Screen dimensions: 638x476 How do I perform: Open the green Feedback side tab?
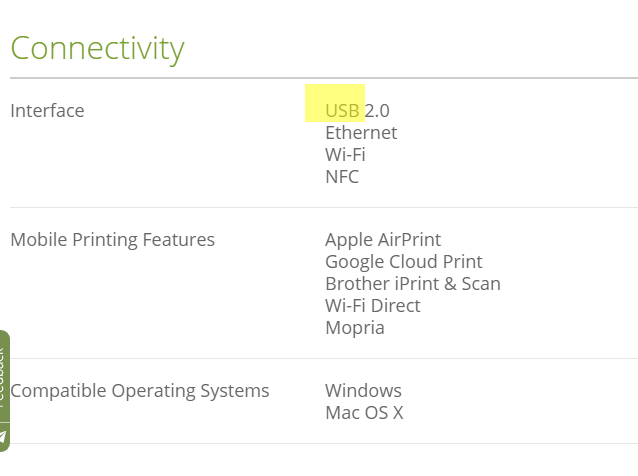click(4, 391)
